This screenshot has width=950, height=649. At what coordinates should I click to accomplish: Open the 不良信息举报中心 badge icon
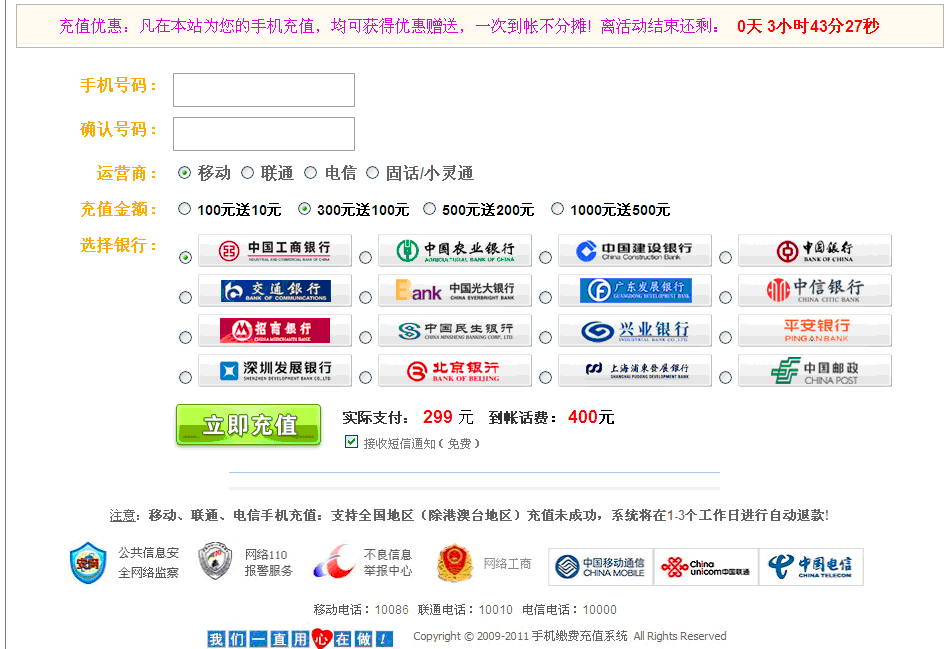click(x=334, y=562)
